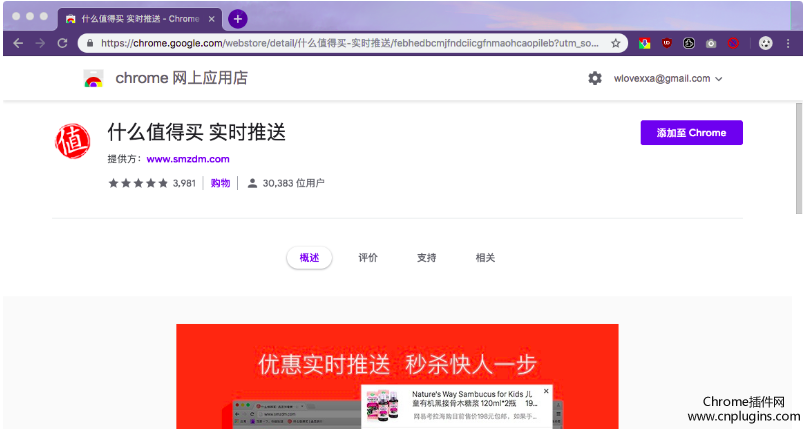Click the page vertical scrollbar

pyautogui.click(x=798, y=158)
